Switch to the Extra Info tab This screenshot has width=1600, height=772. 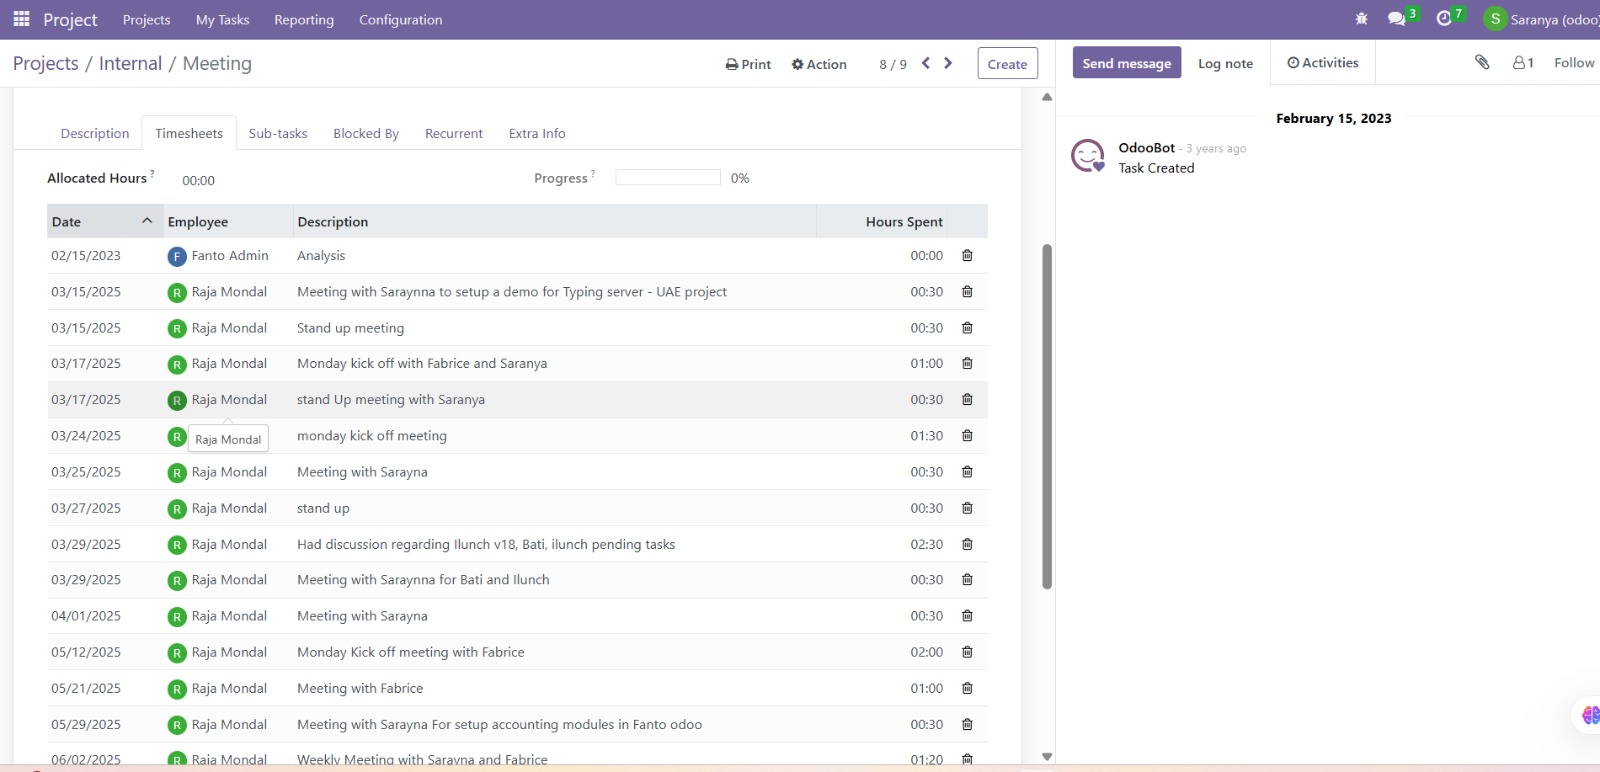(537, 133)
